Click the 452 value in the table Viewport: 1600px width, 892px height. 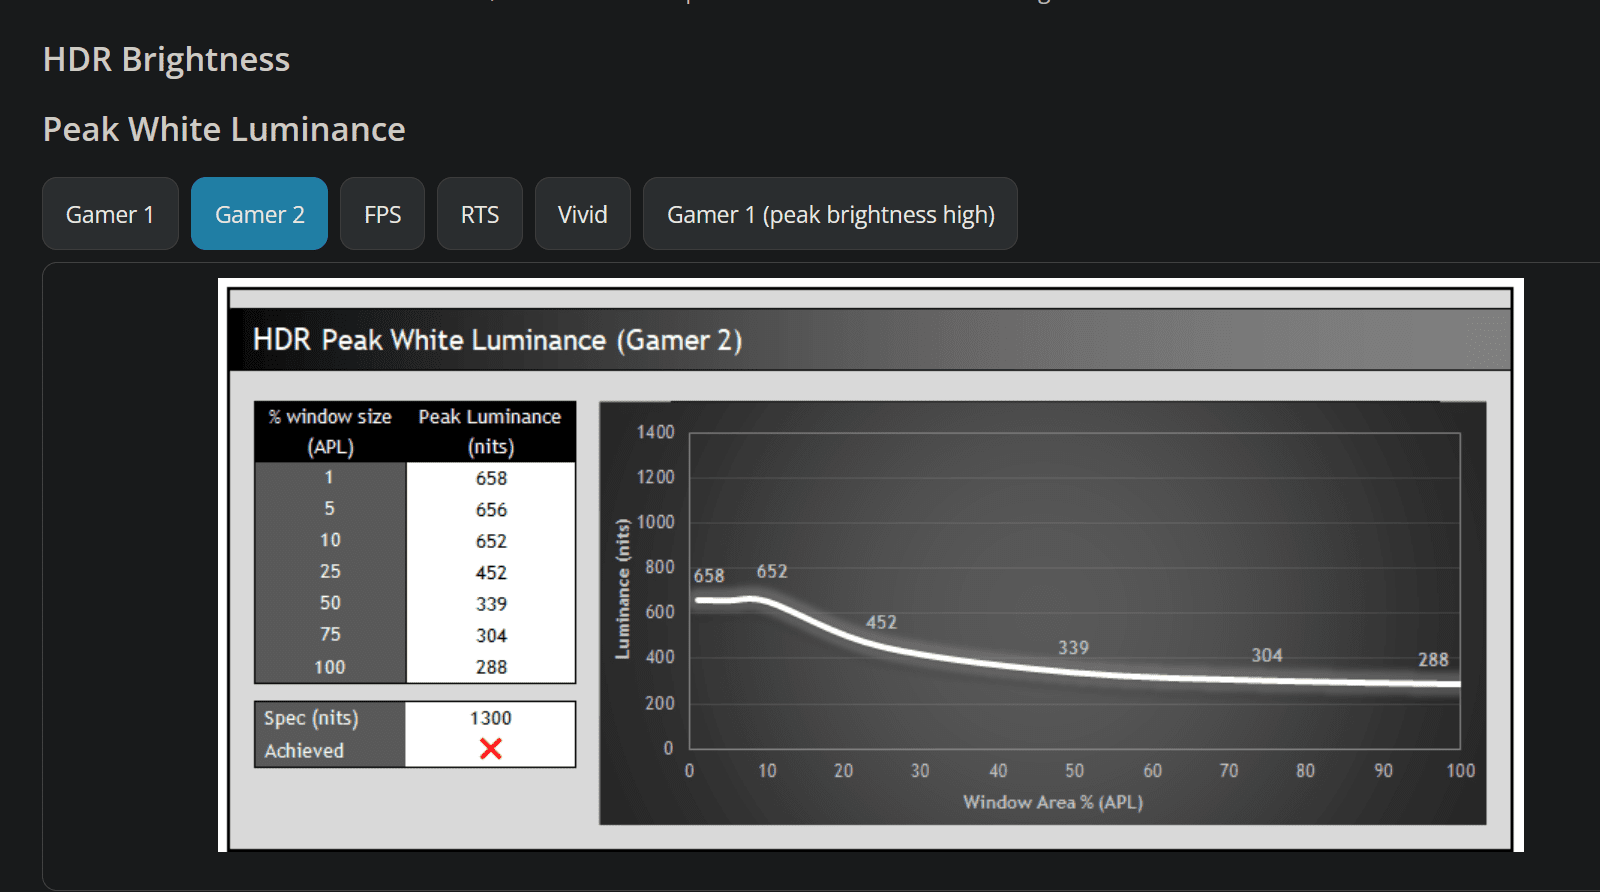(491, 573)
